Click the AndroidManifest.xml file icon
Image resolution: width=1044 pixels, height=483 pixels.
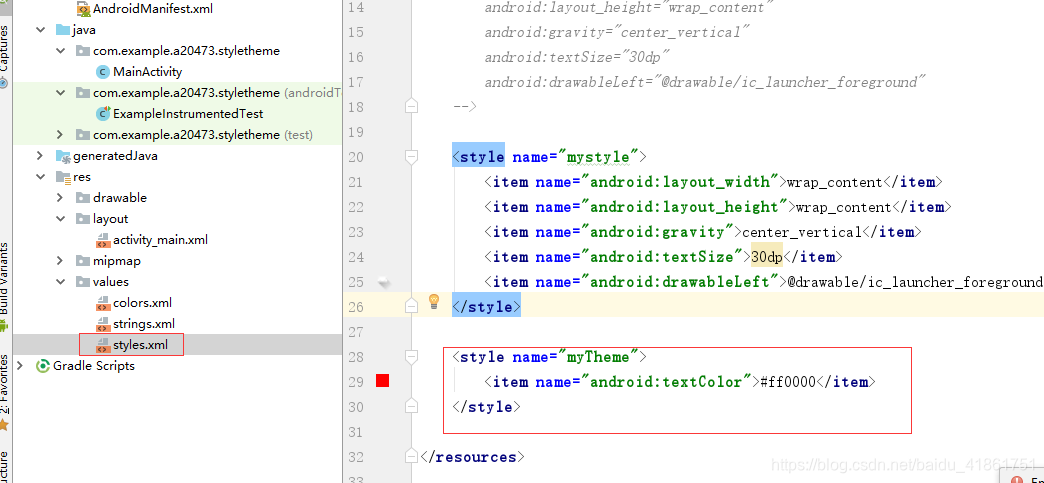(83, 9)
